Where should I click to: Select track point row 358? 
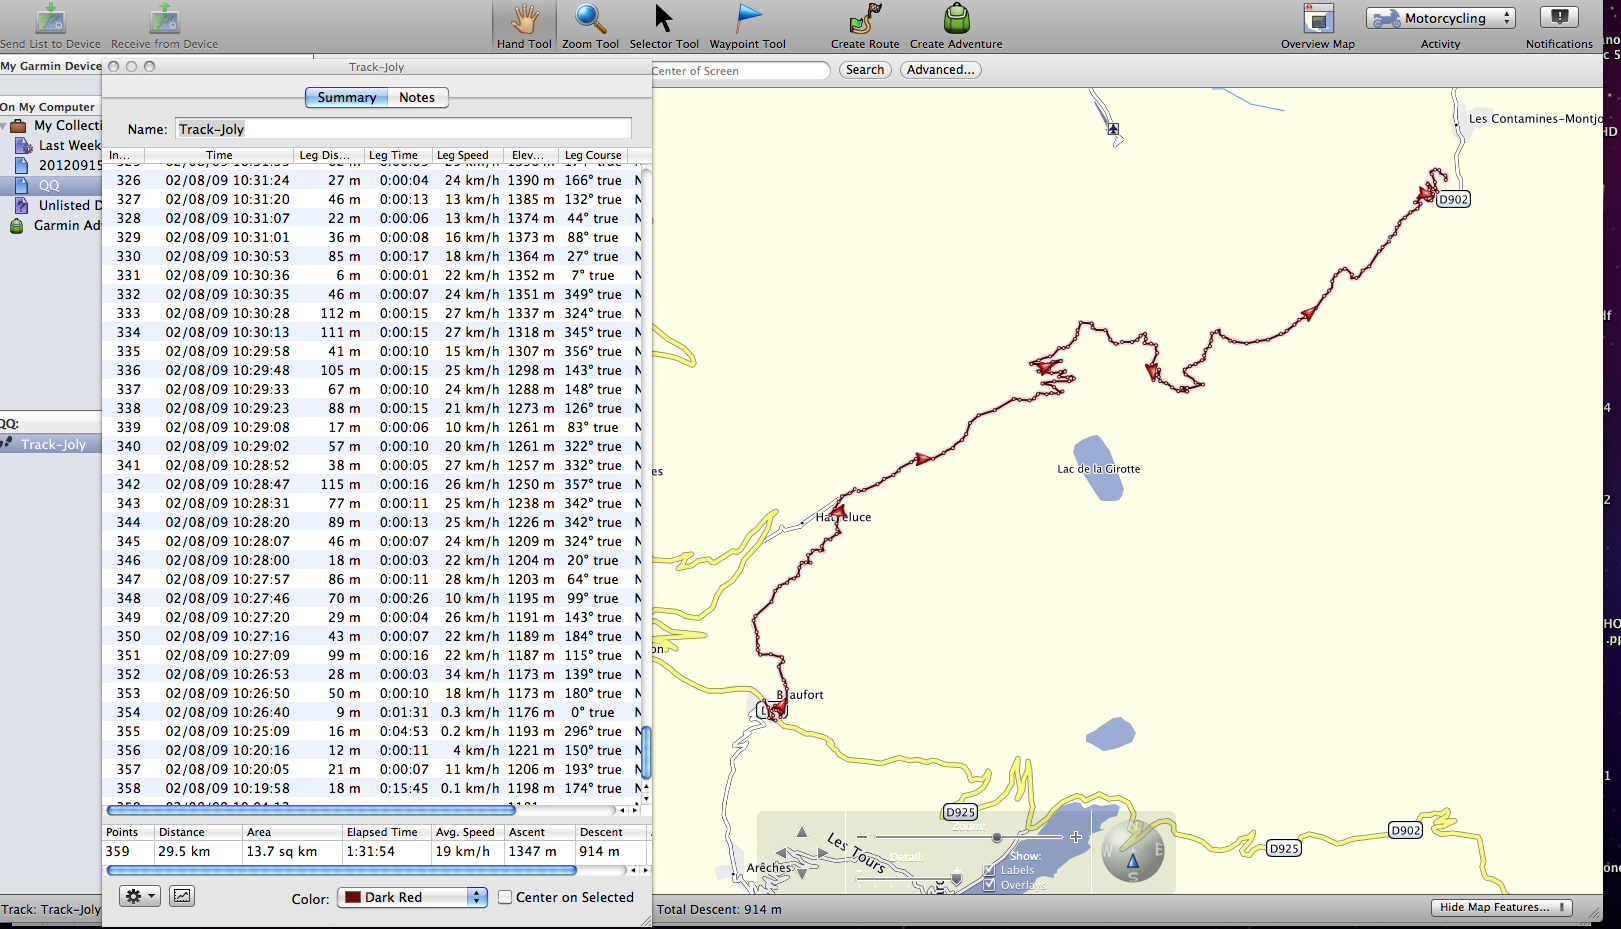point(372,788)
